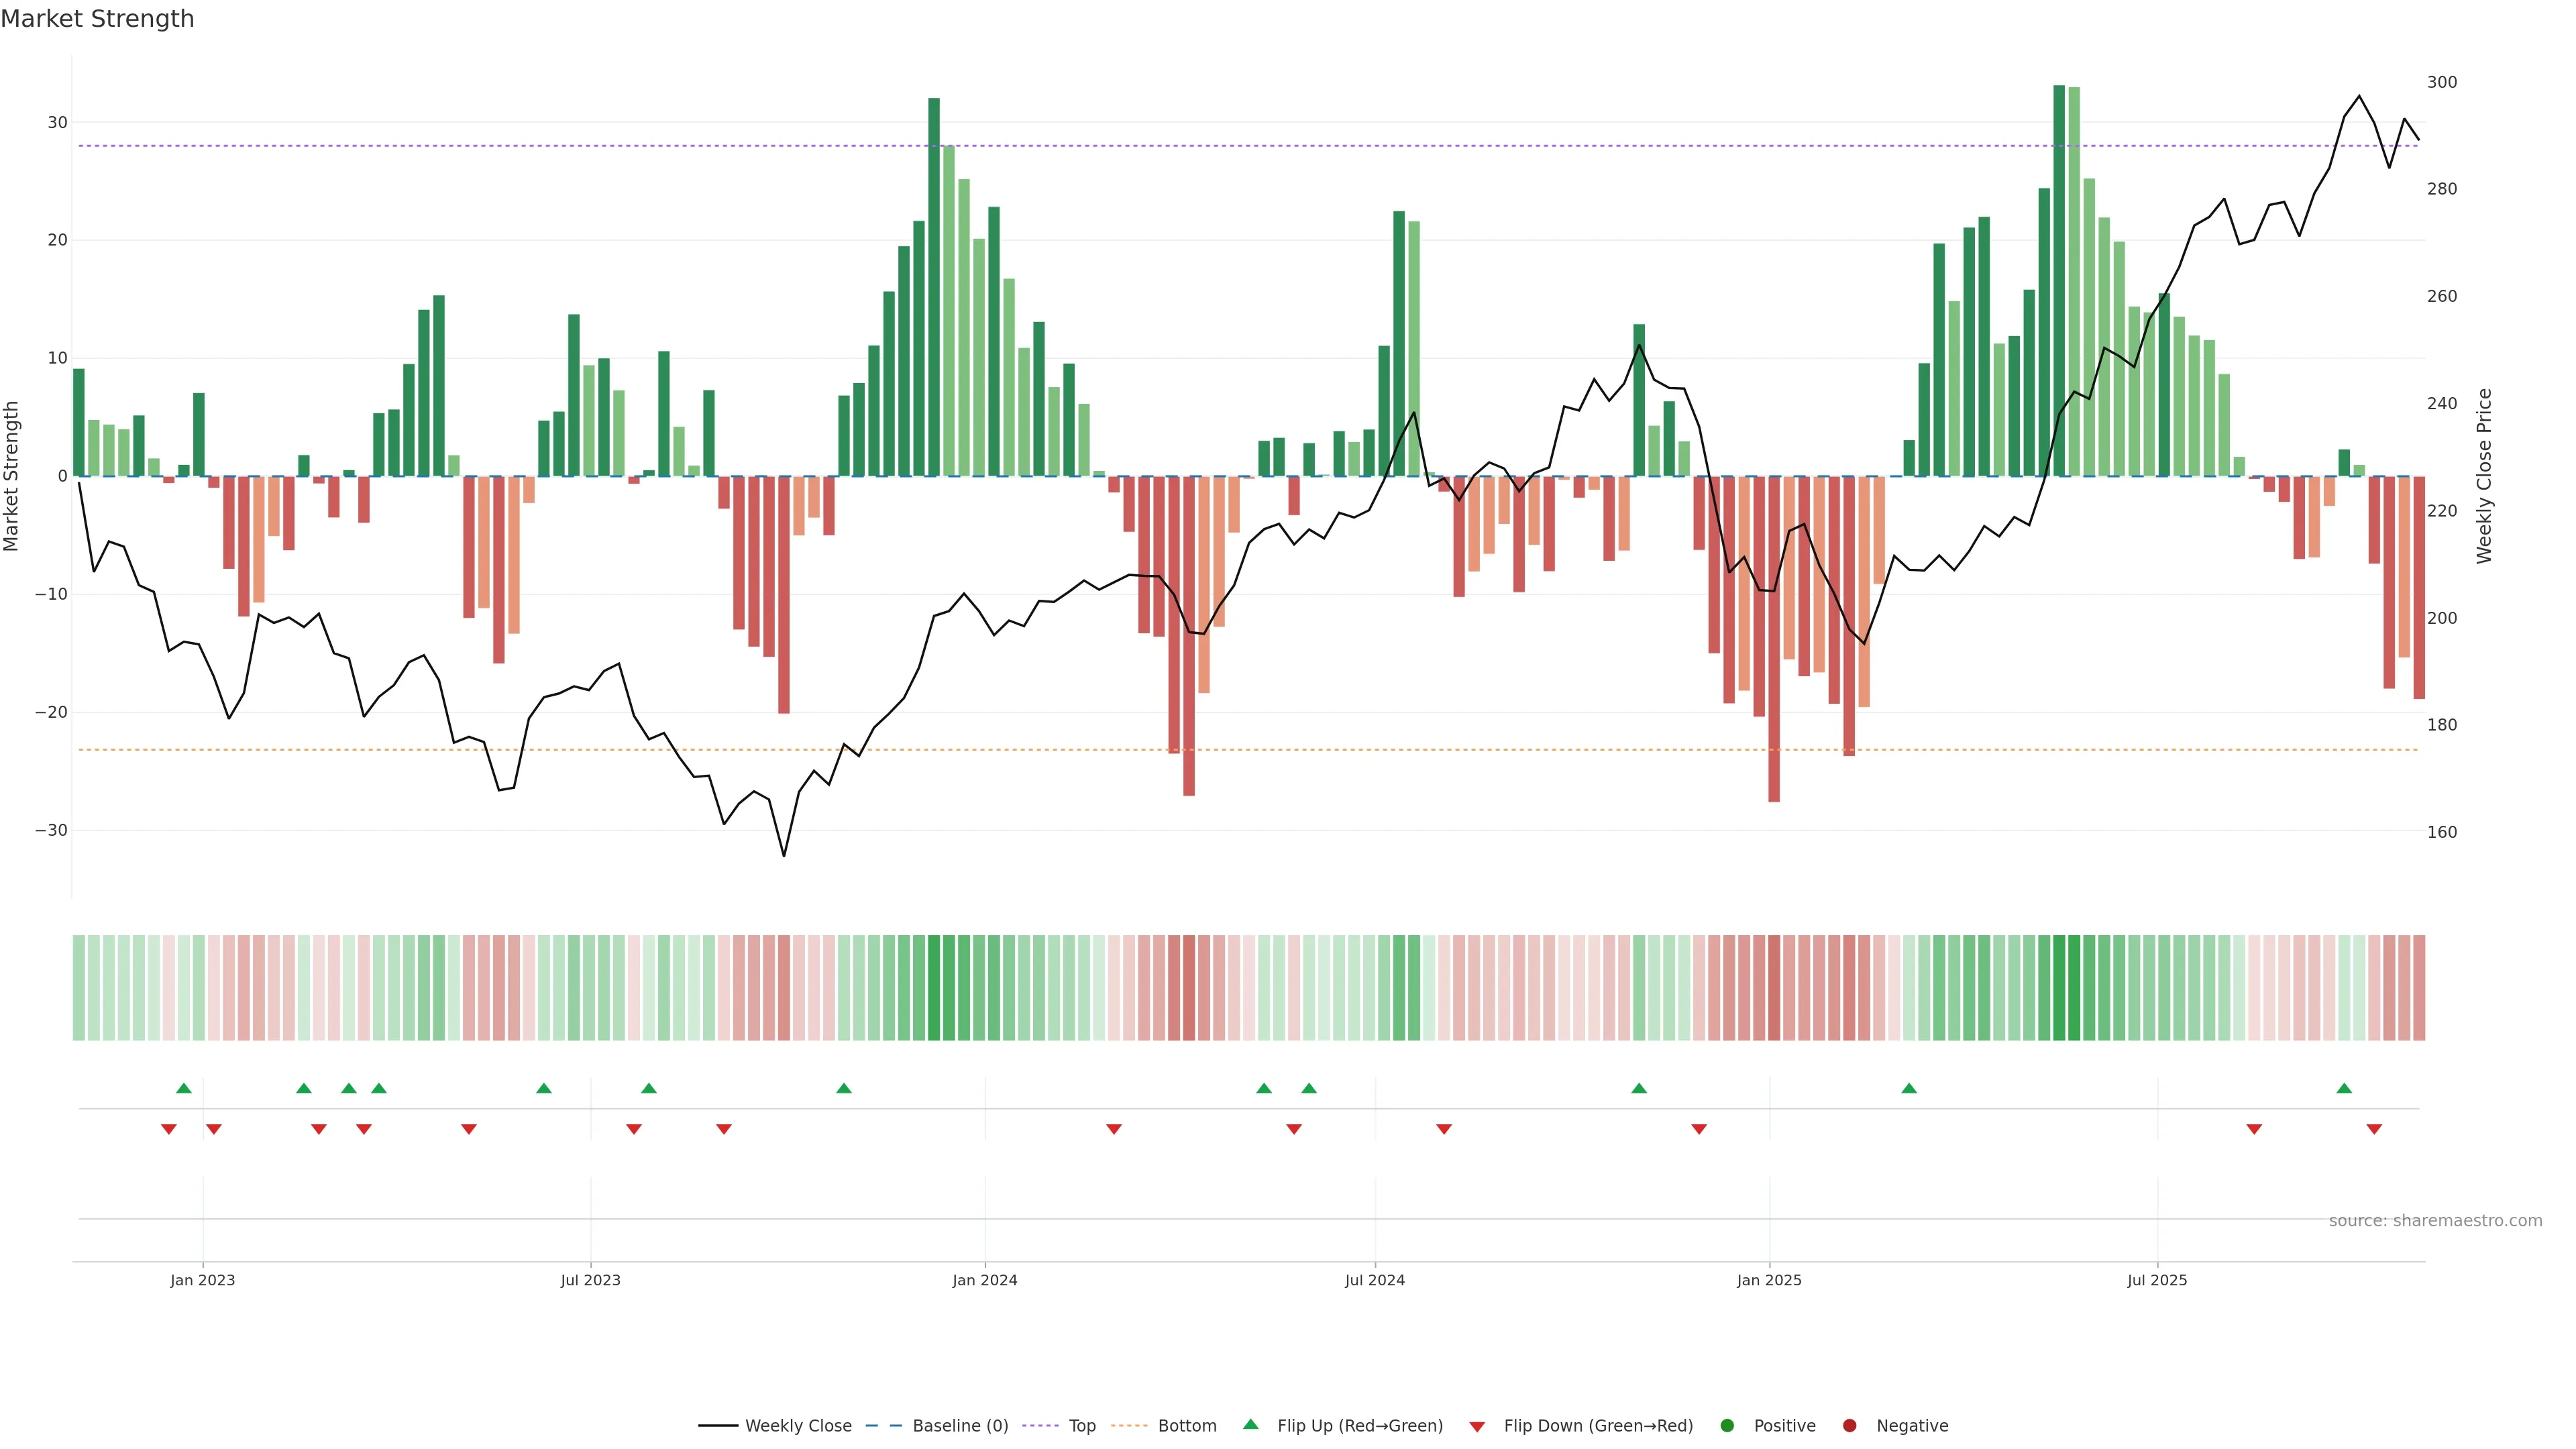Click the Jan 2023 axis label
This screenshot has height=1449, width=2576.
(x=202, y=1280)
